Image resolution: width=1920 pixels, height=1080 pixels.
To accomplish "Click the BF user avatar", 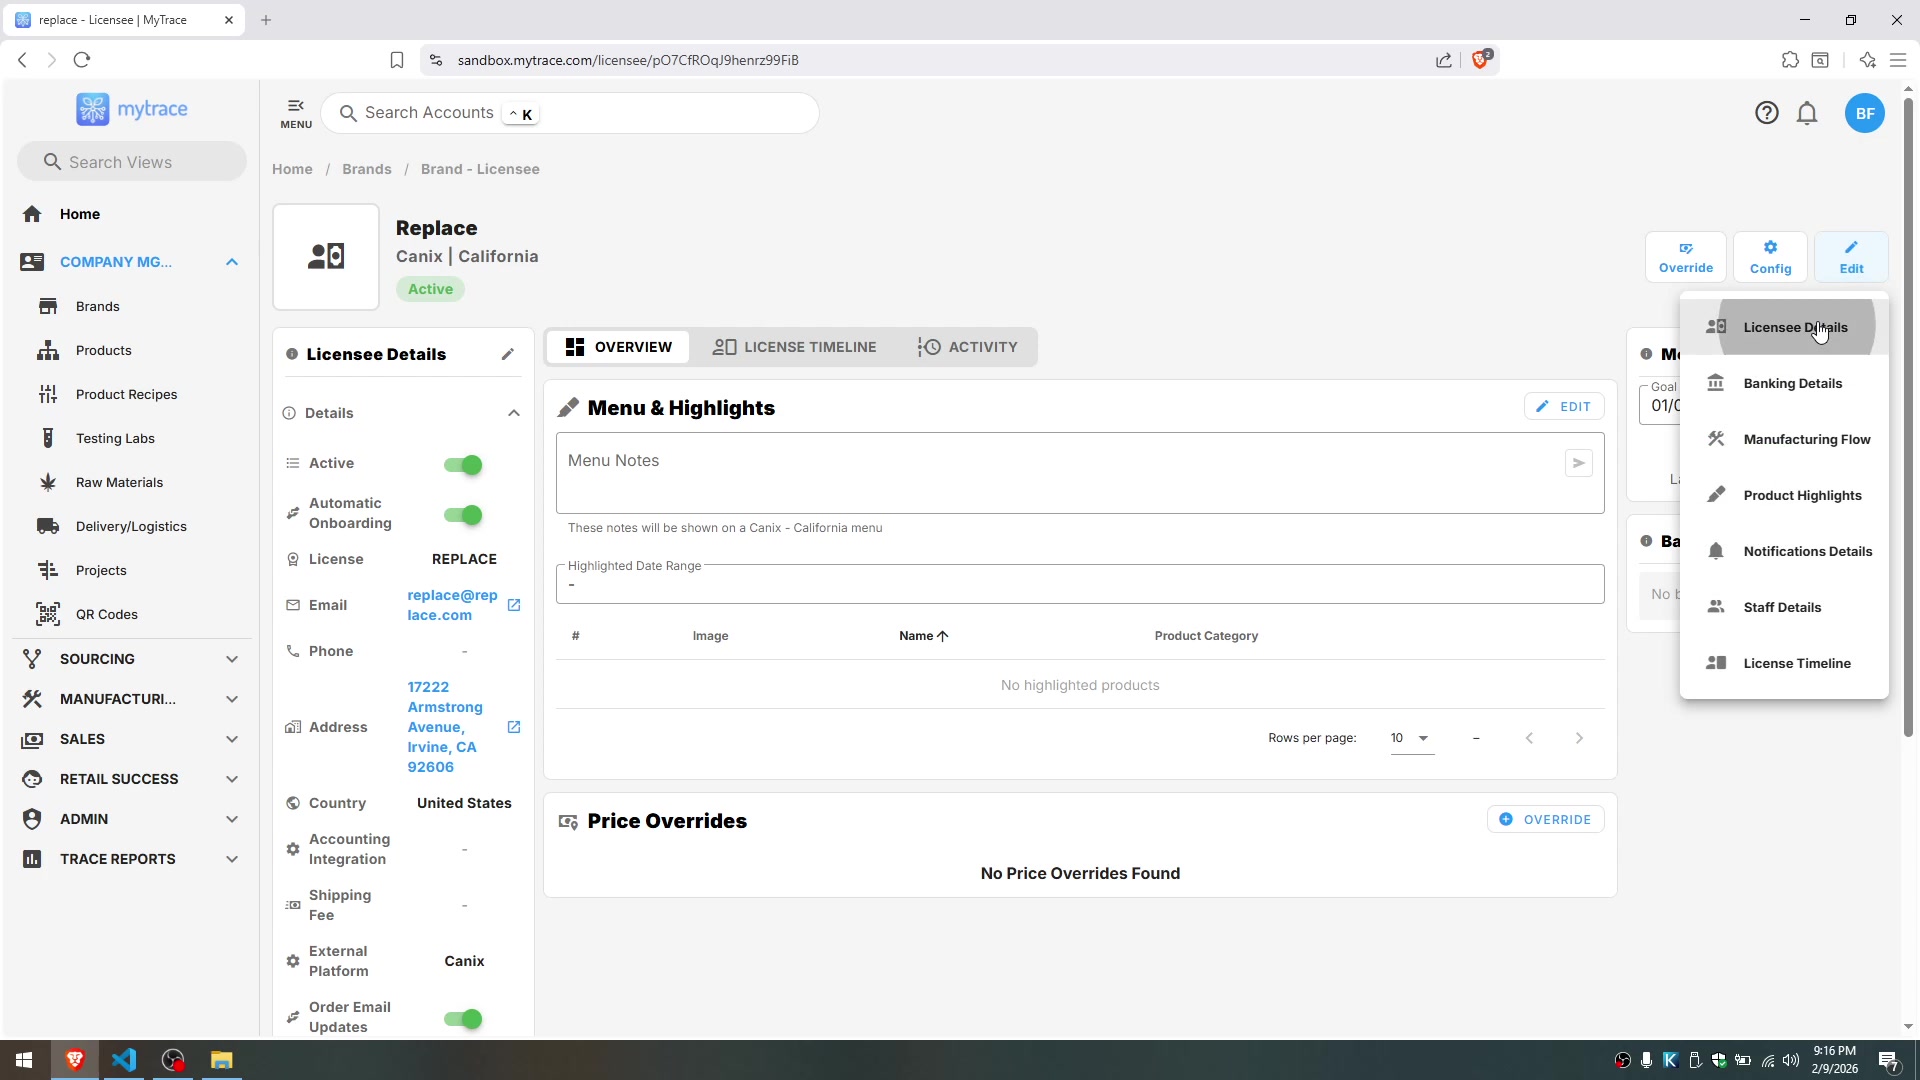I will pos(1864,113).
